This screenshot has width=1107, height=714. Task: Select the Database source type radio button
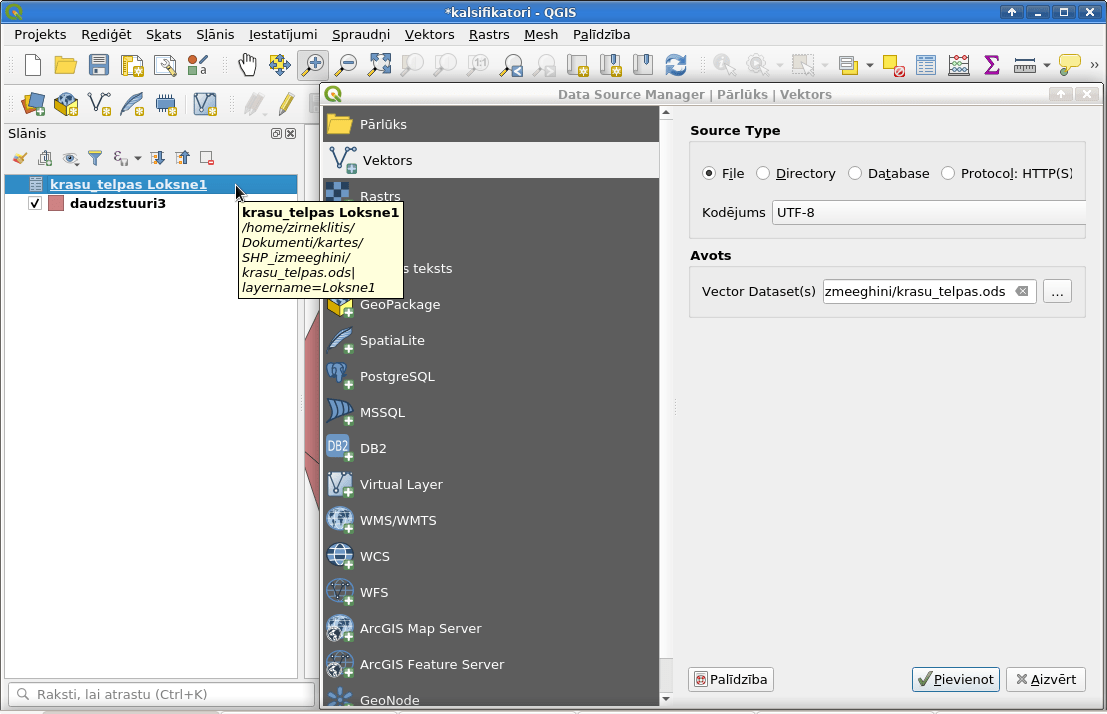[x=855, y=173]
